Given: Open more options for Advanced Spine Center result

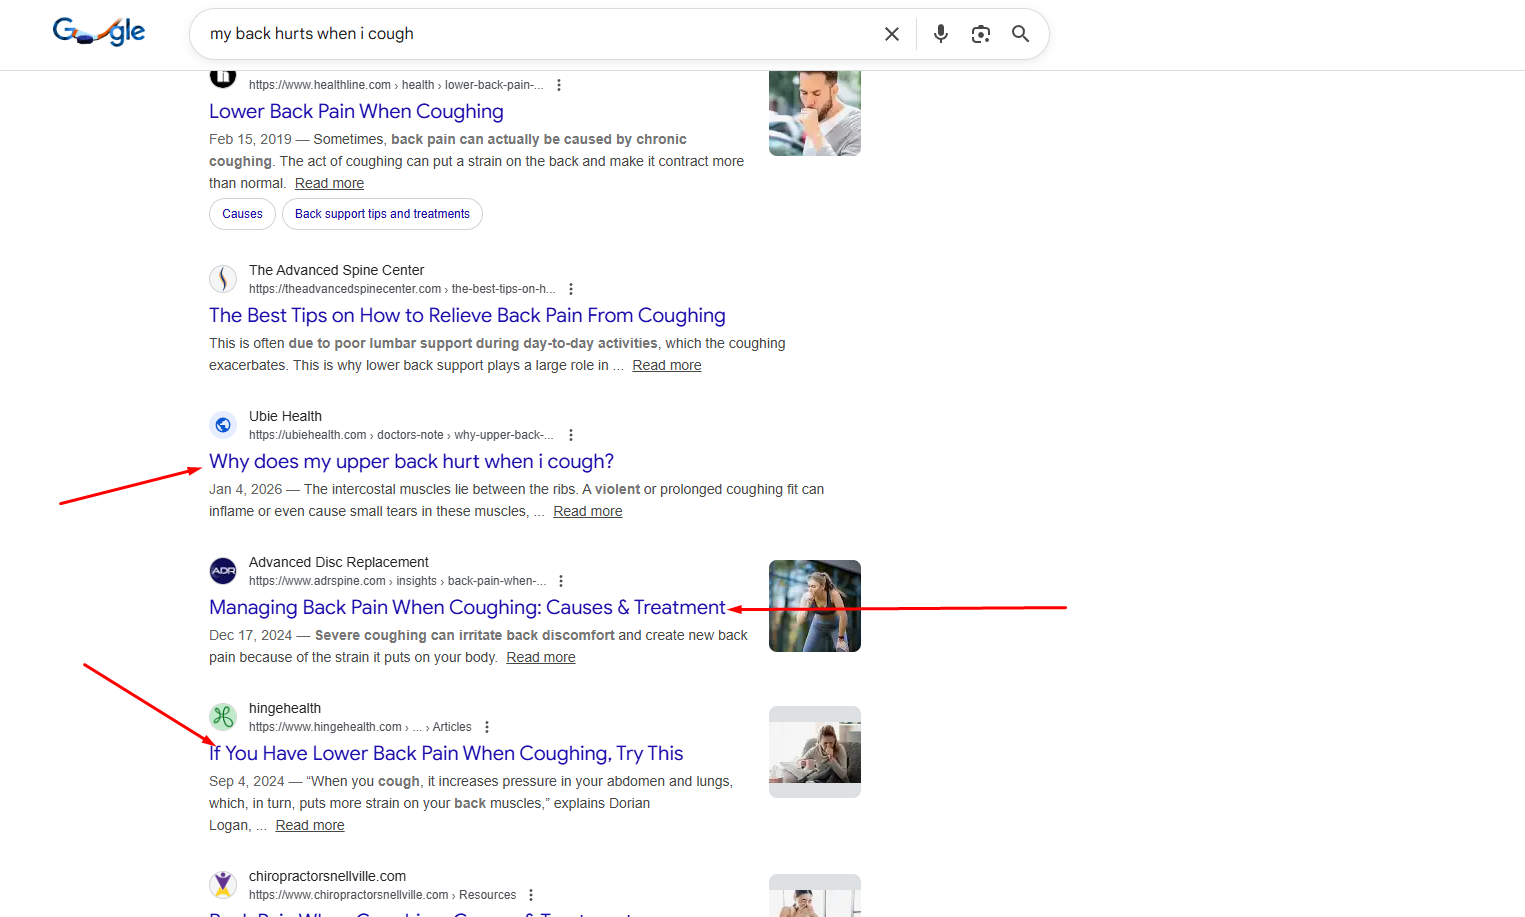Looking at the screenshot, I should click(x=571, y=289).
